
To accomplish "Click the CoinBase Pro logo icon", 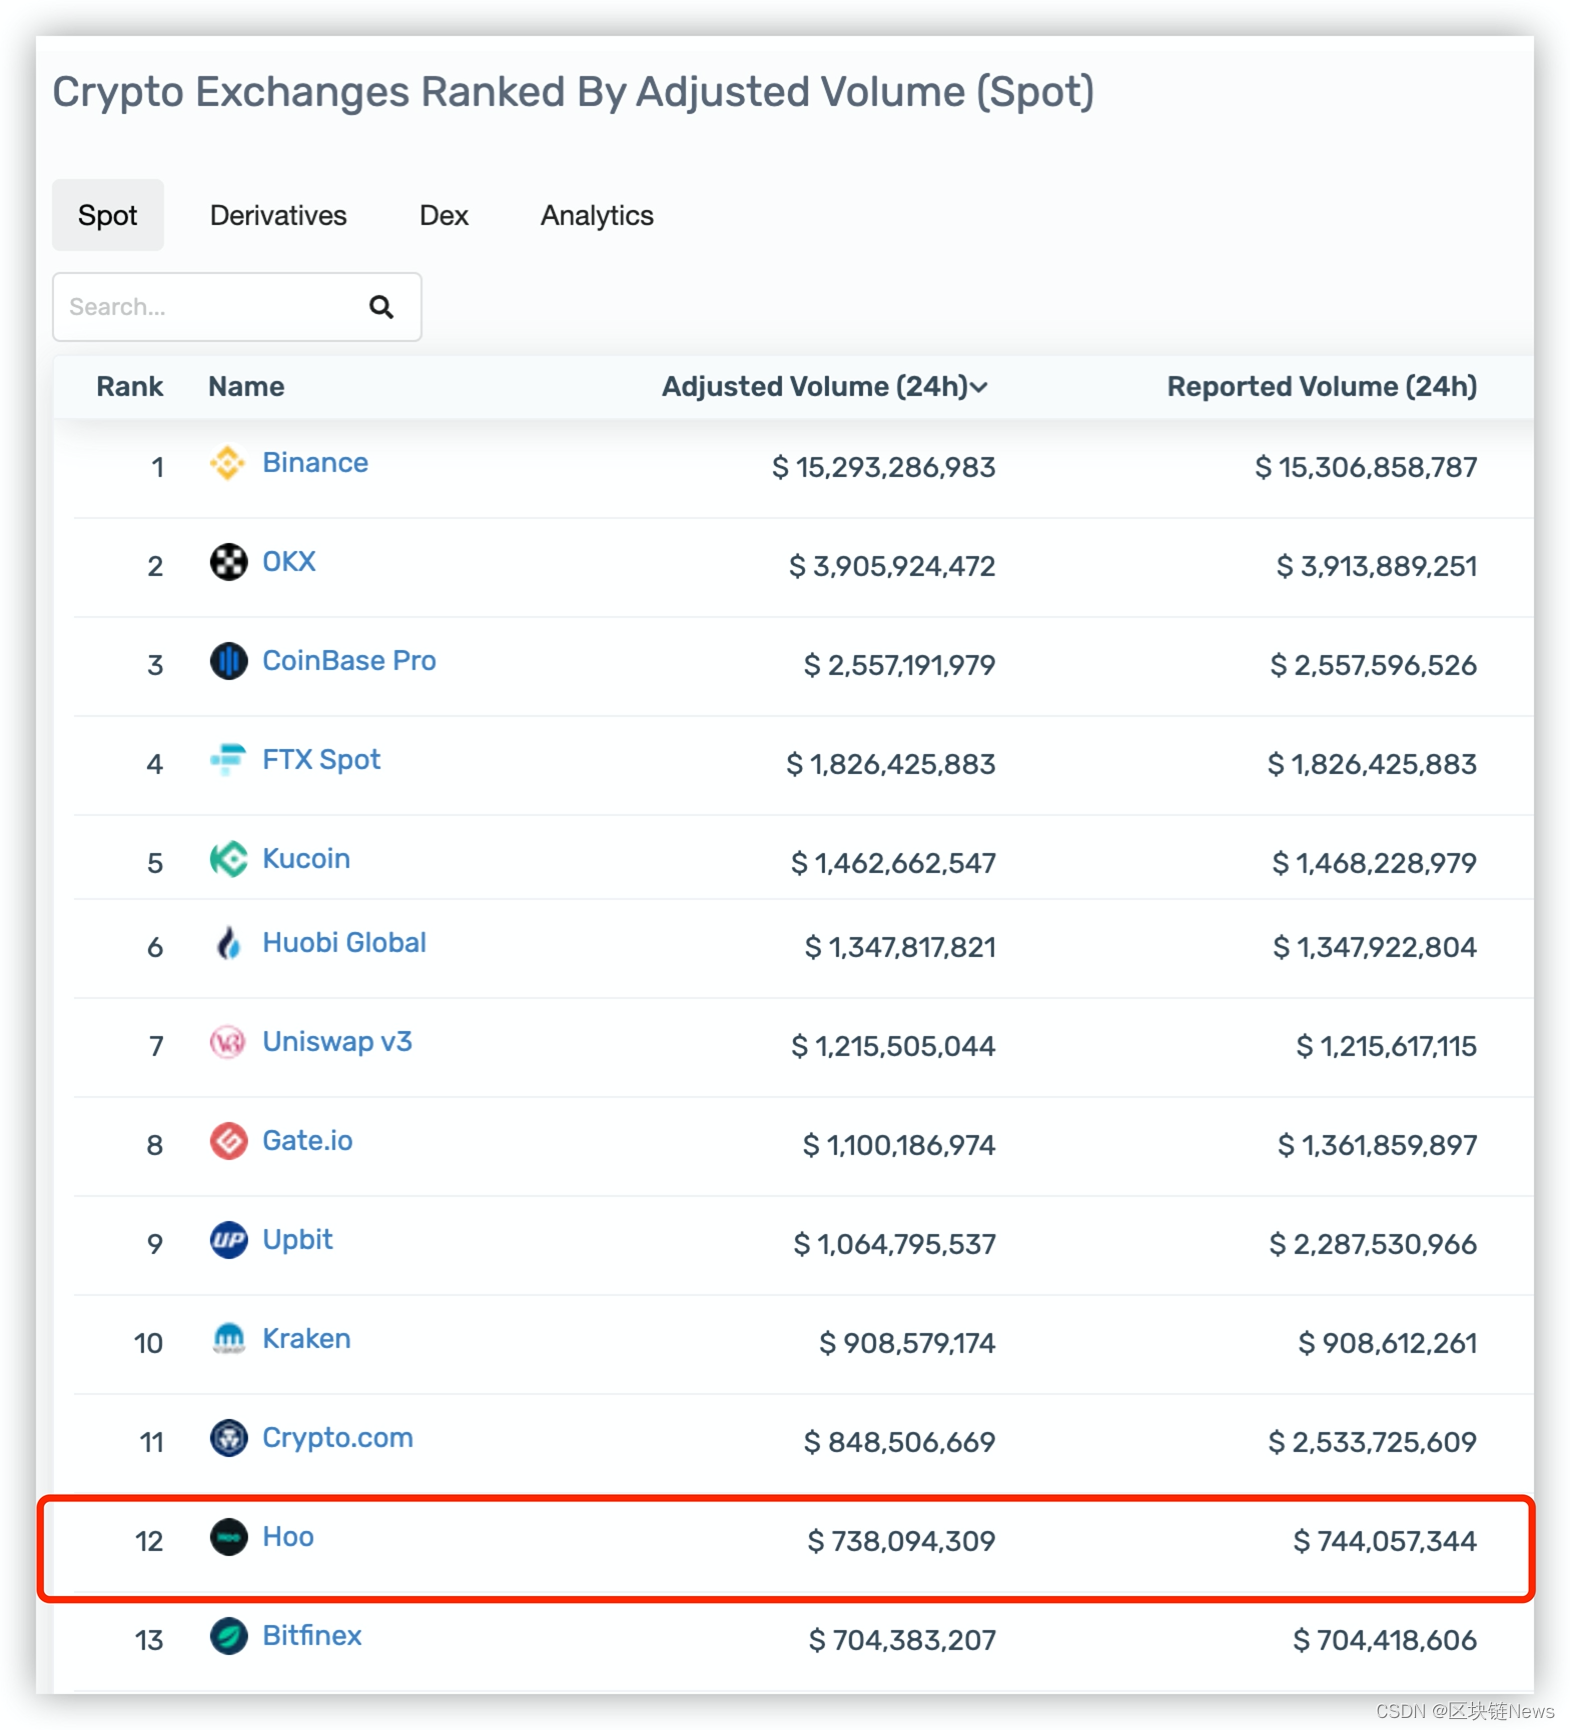I will pos(228,661).
